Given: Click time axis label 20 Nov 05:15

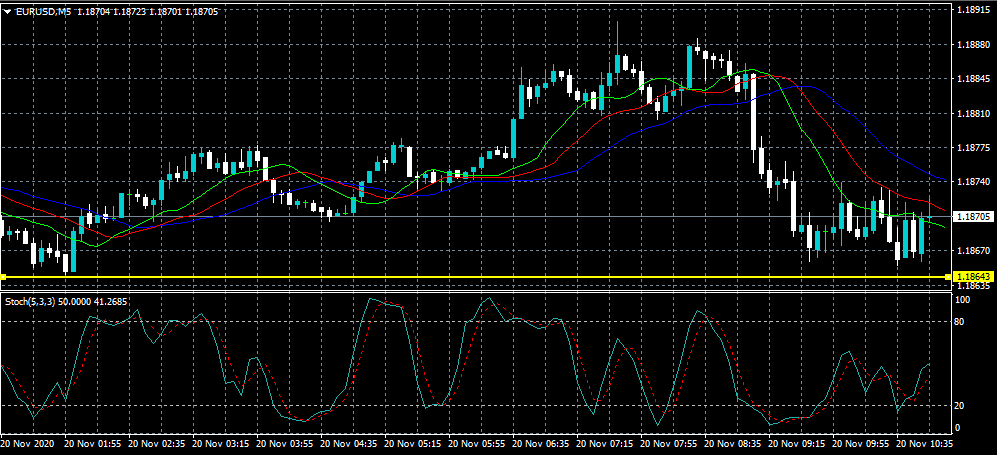Looking at the screenshot, I should click(412, 442).
